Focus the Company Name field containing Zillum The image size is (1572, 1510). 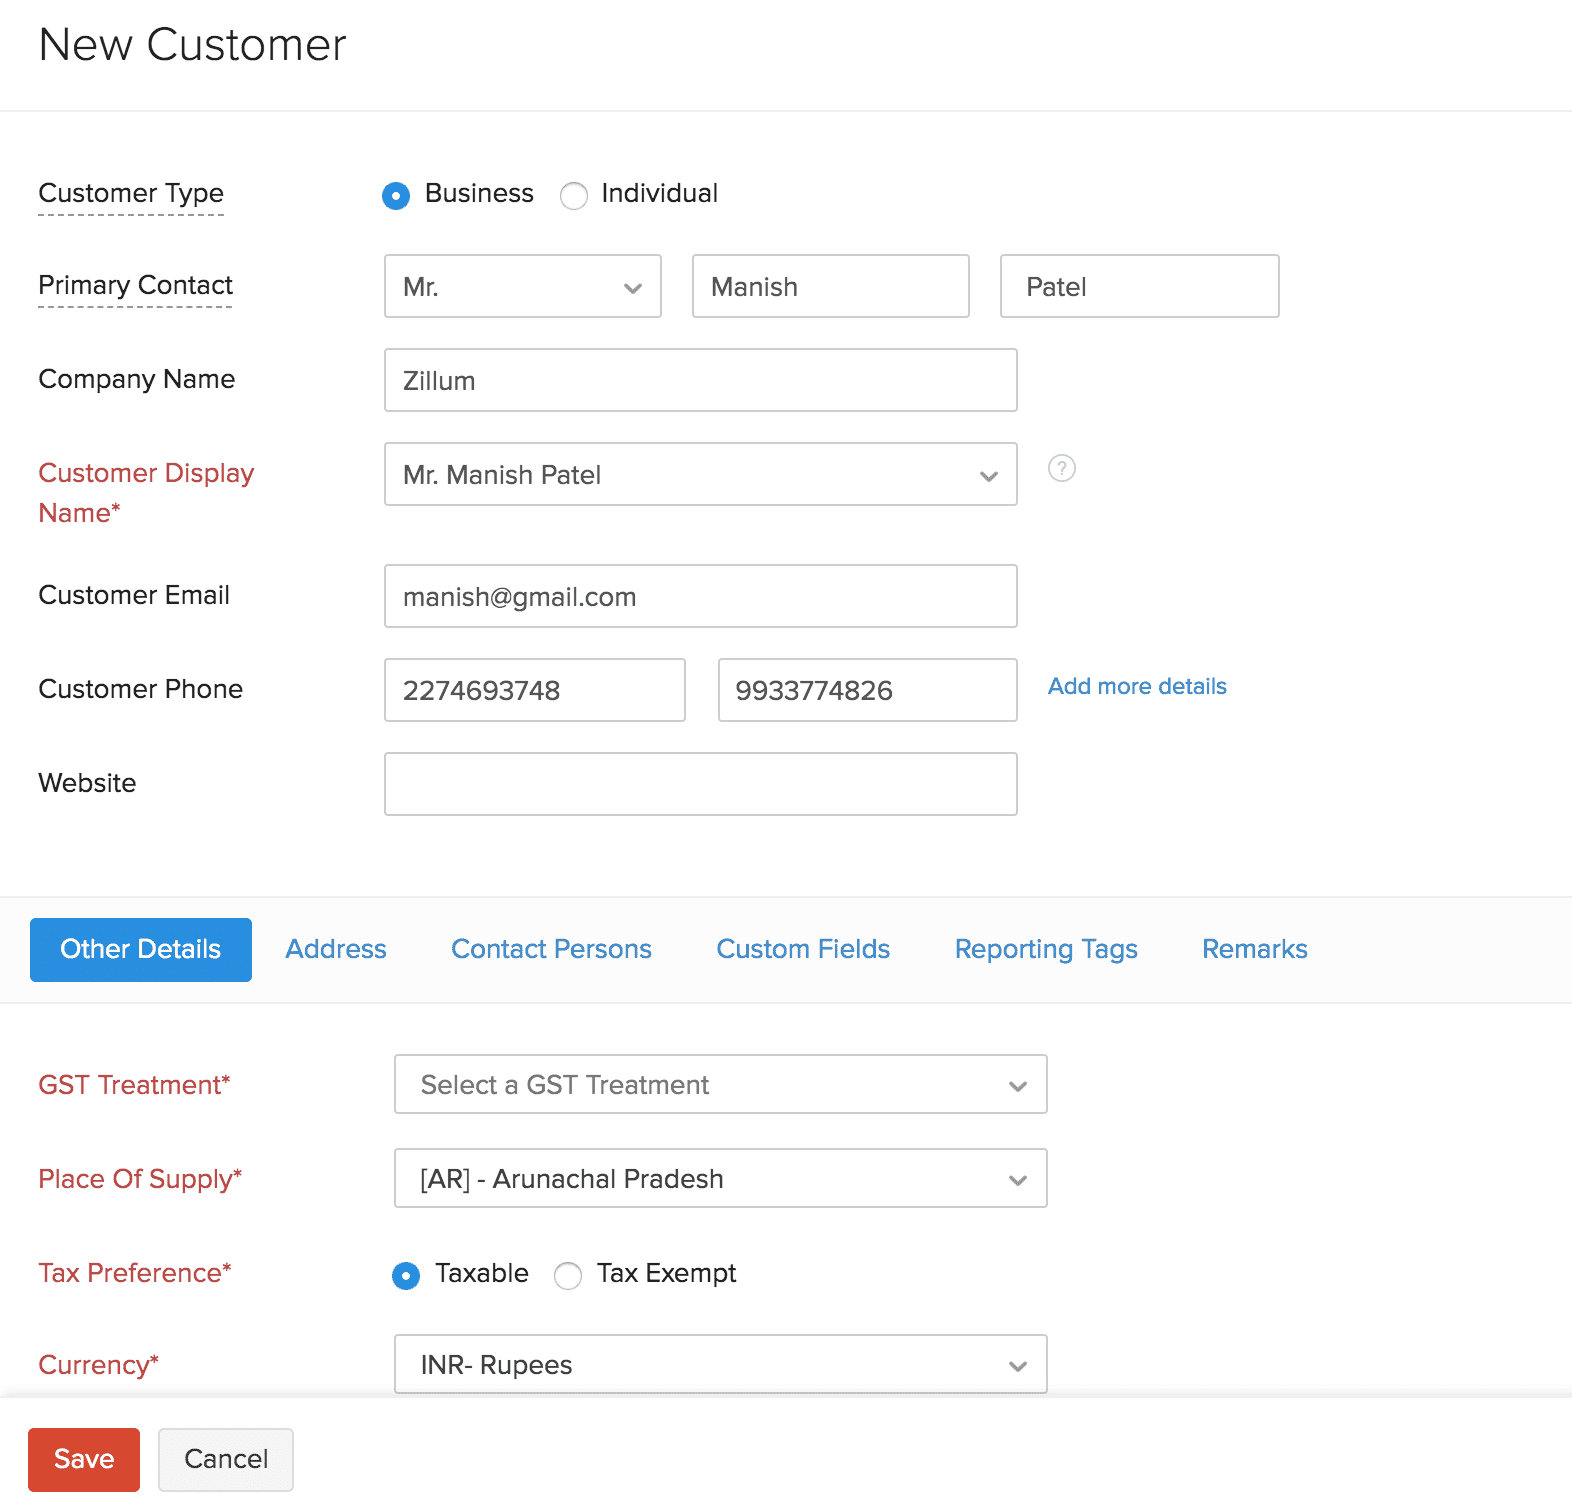(x=700, y=381)
